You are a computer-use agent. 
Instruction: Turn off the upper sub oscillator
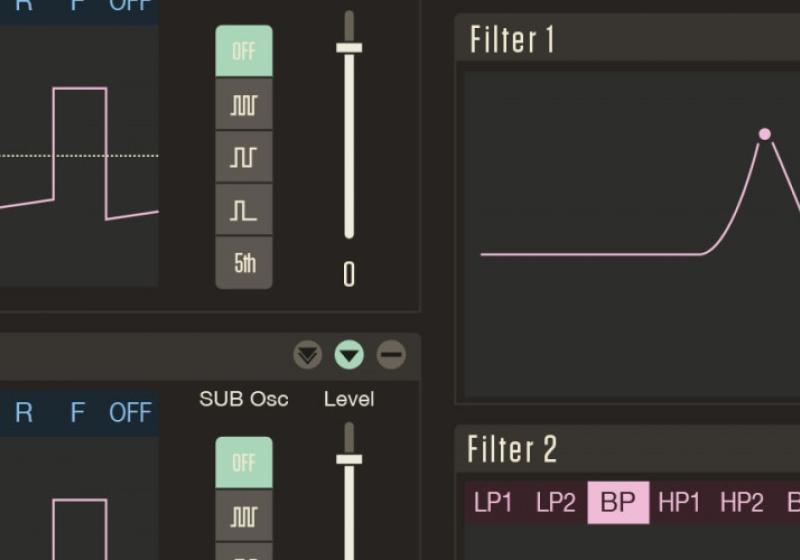pos(244,52)
